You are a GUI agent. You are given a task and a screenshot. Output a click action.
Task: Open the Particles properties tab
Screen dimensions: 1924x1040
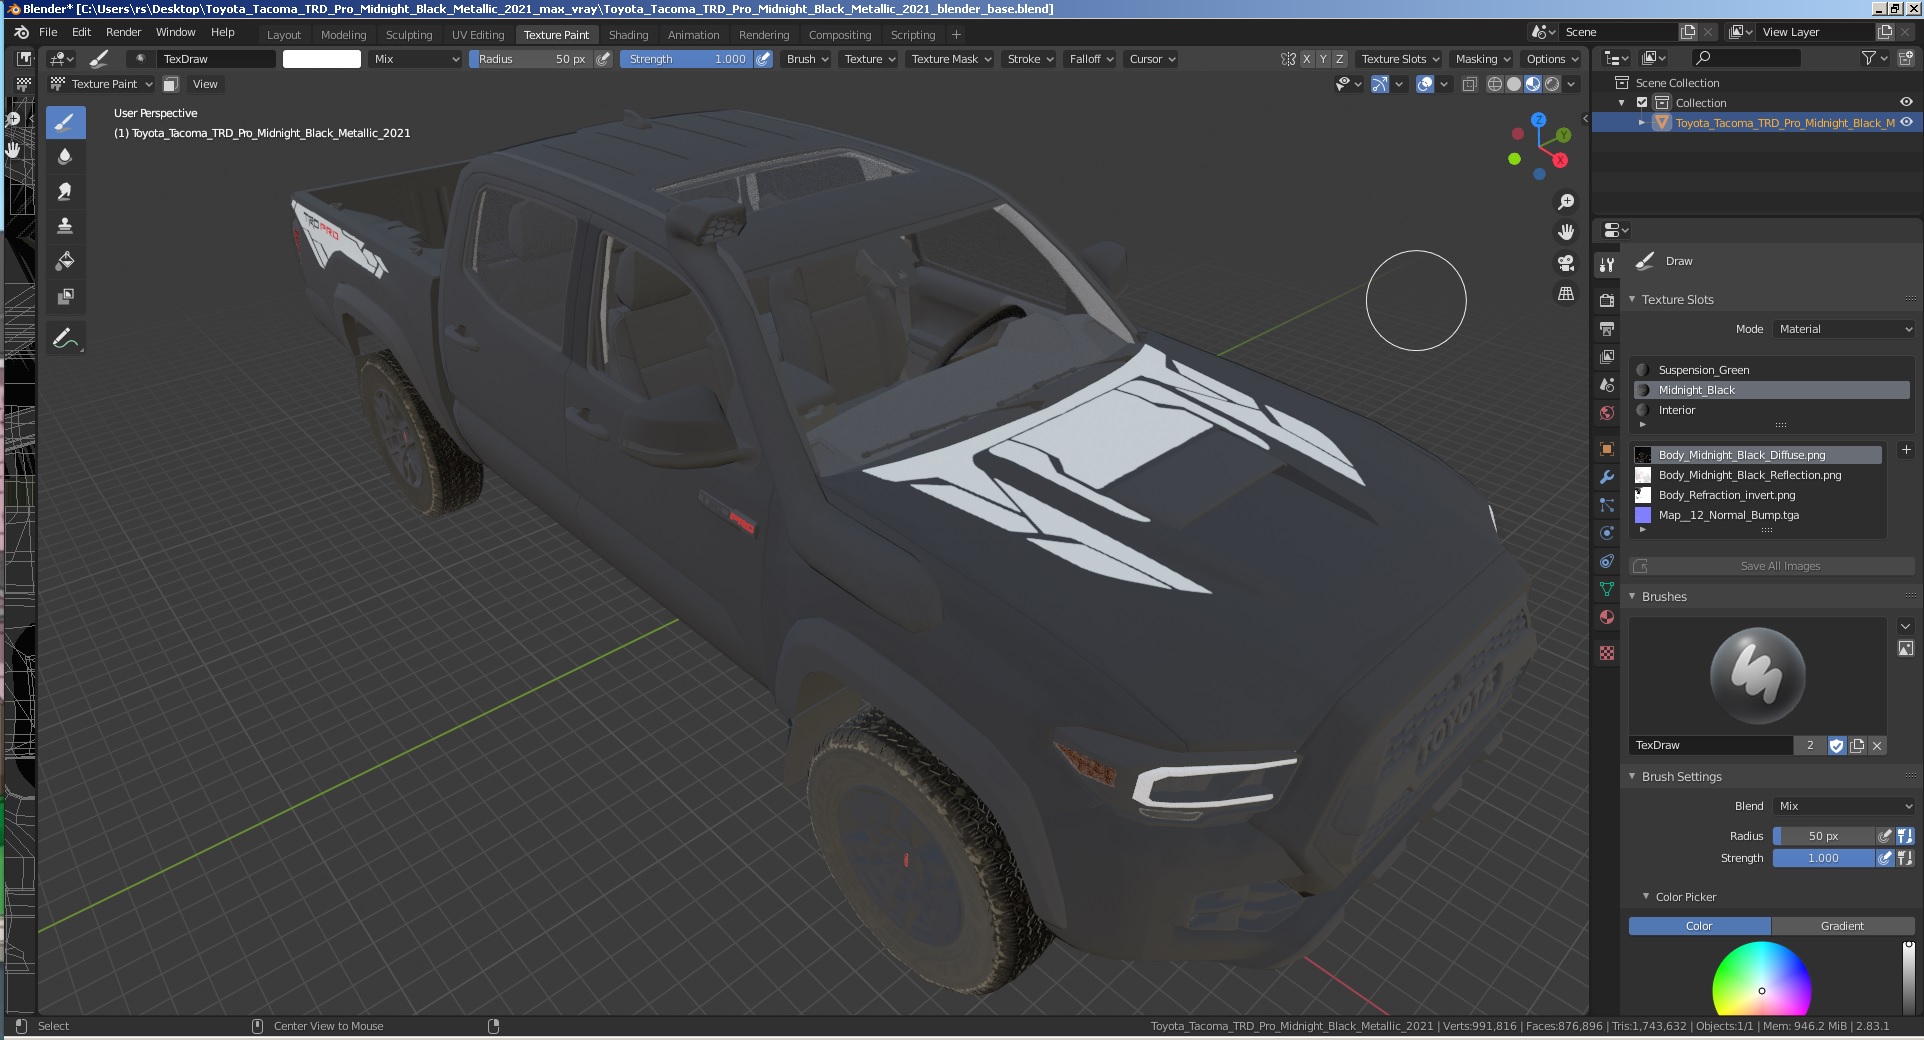(x=1607, y=505)
